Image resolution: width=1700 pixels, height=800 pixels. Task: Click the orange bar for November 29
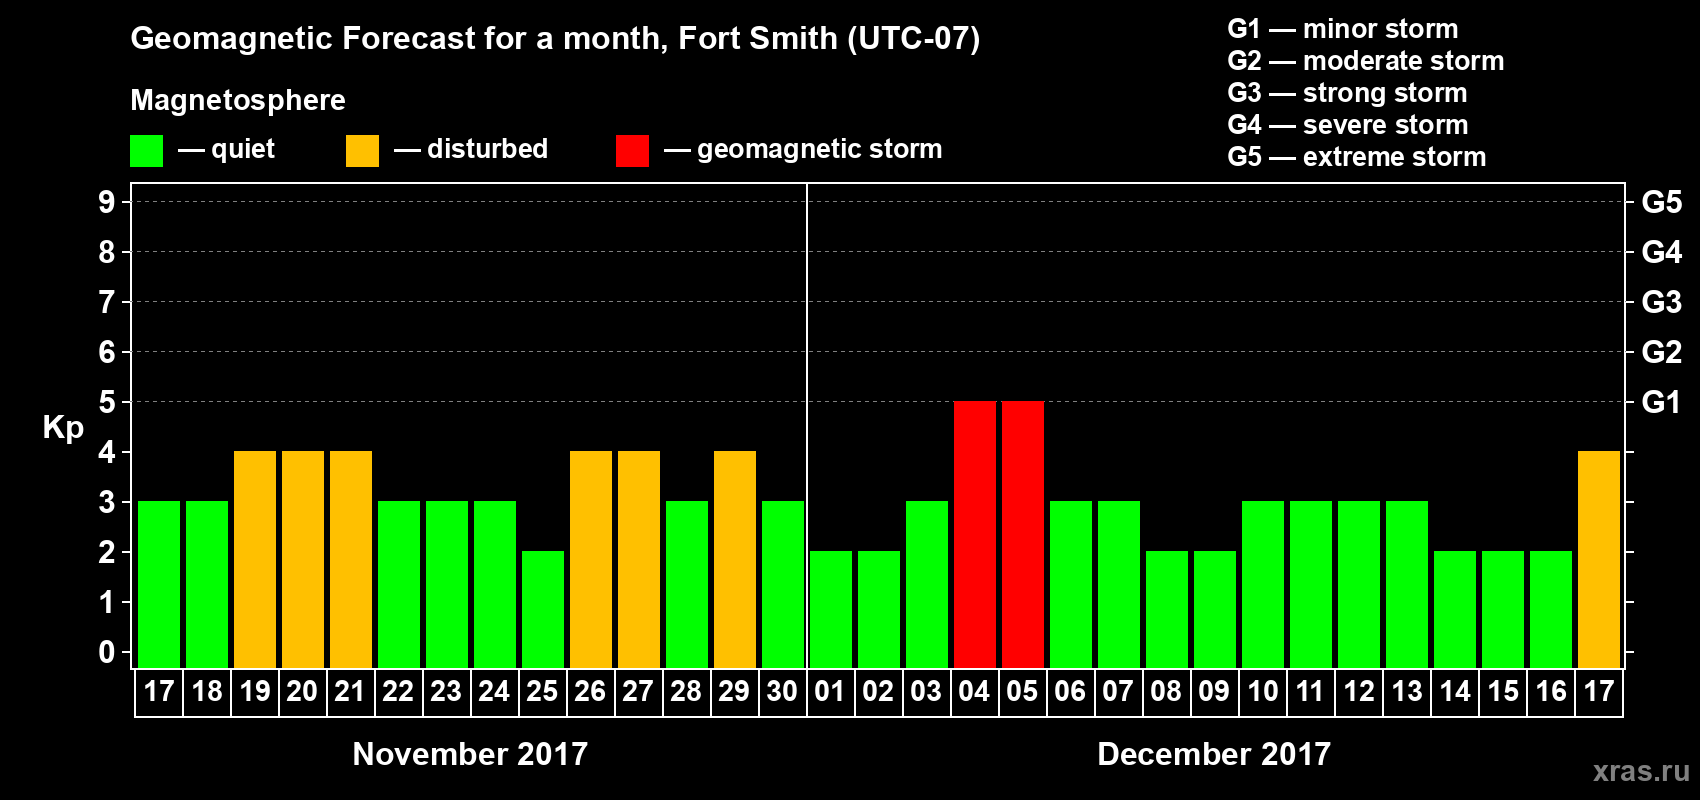point(735,559)
